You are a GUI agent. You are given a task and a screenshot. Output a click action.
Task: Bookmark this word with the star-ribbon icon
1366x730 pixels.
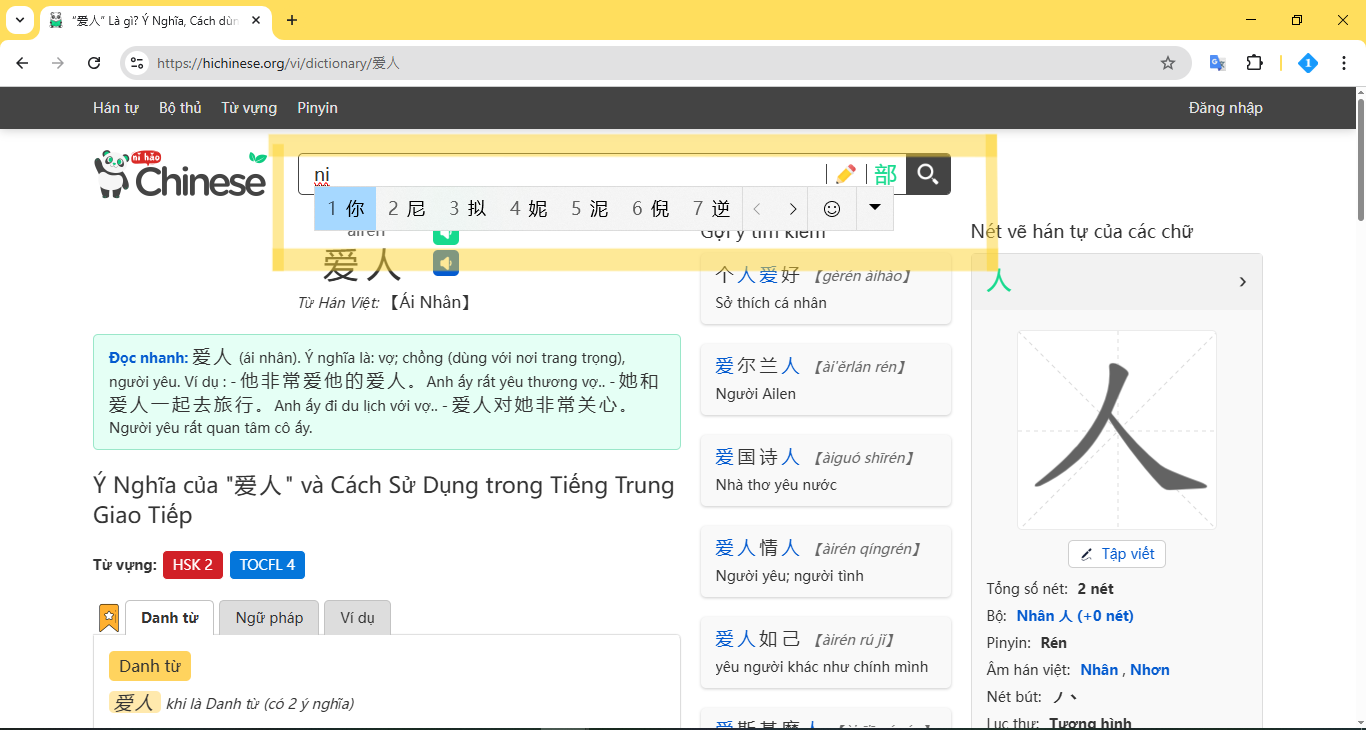coord(109,618)
